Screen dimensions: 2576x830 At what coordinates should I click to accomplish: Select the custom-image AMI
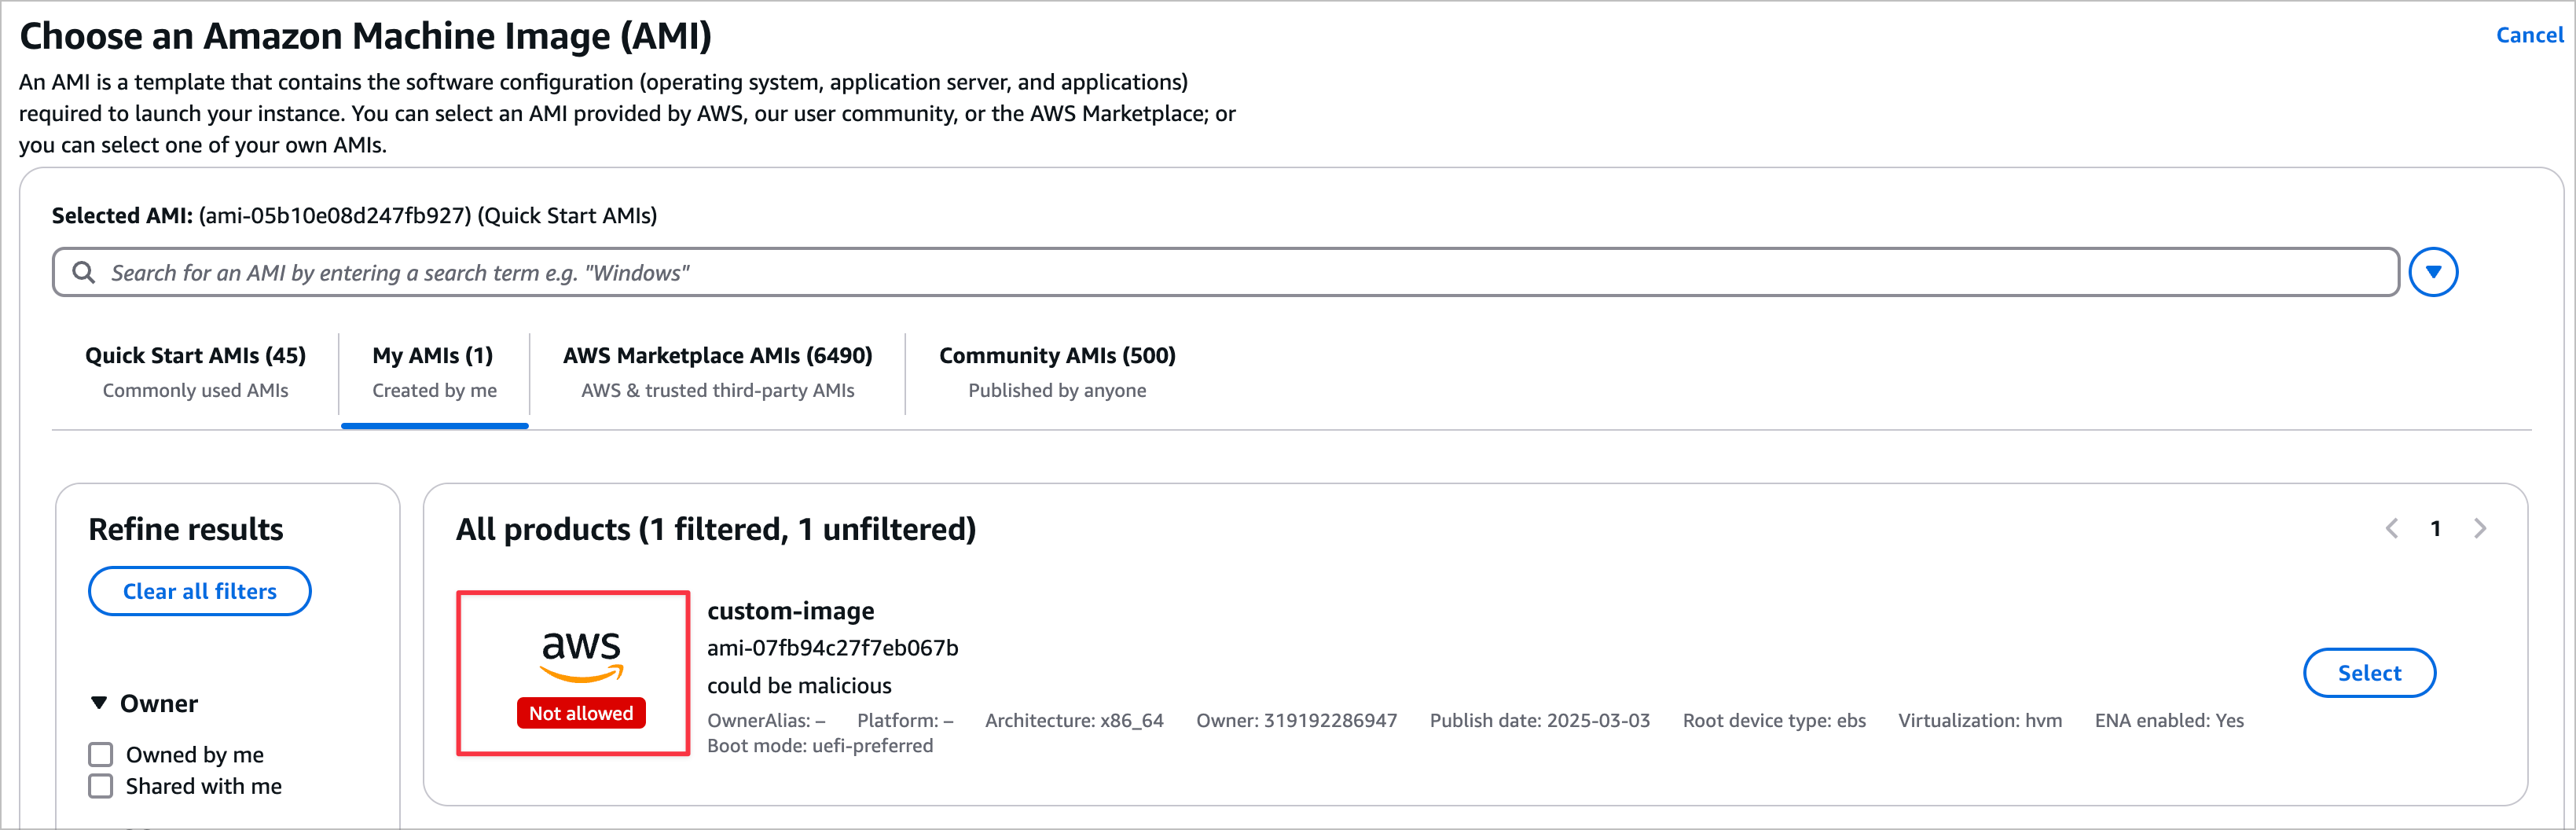[x=2368, y=673]
